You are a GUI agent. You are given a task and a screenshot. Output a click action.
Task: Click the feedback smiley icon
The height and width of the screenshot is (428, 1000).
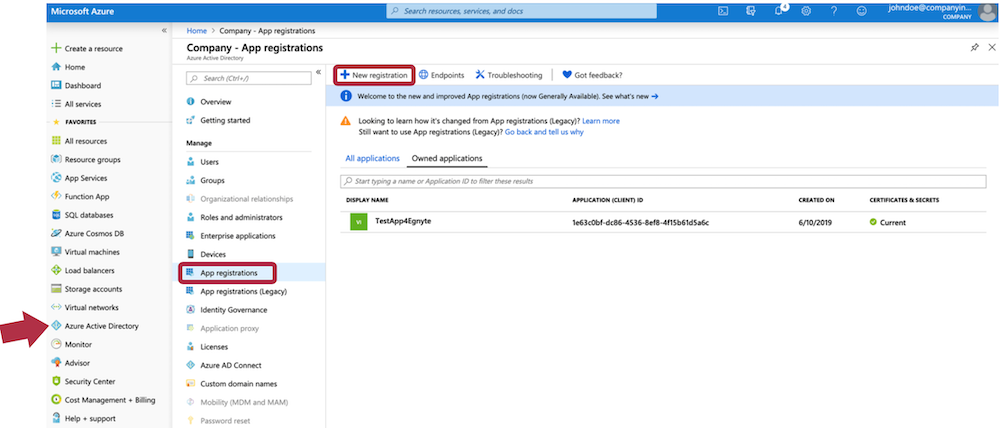862,11
